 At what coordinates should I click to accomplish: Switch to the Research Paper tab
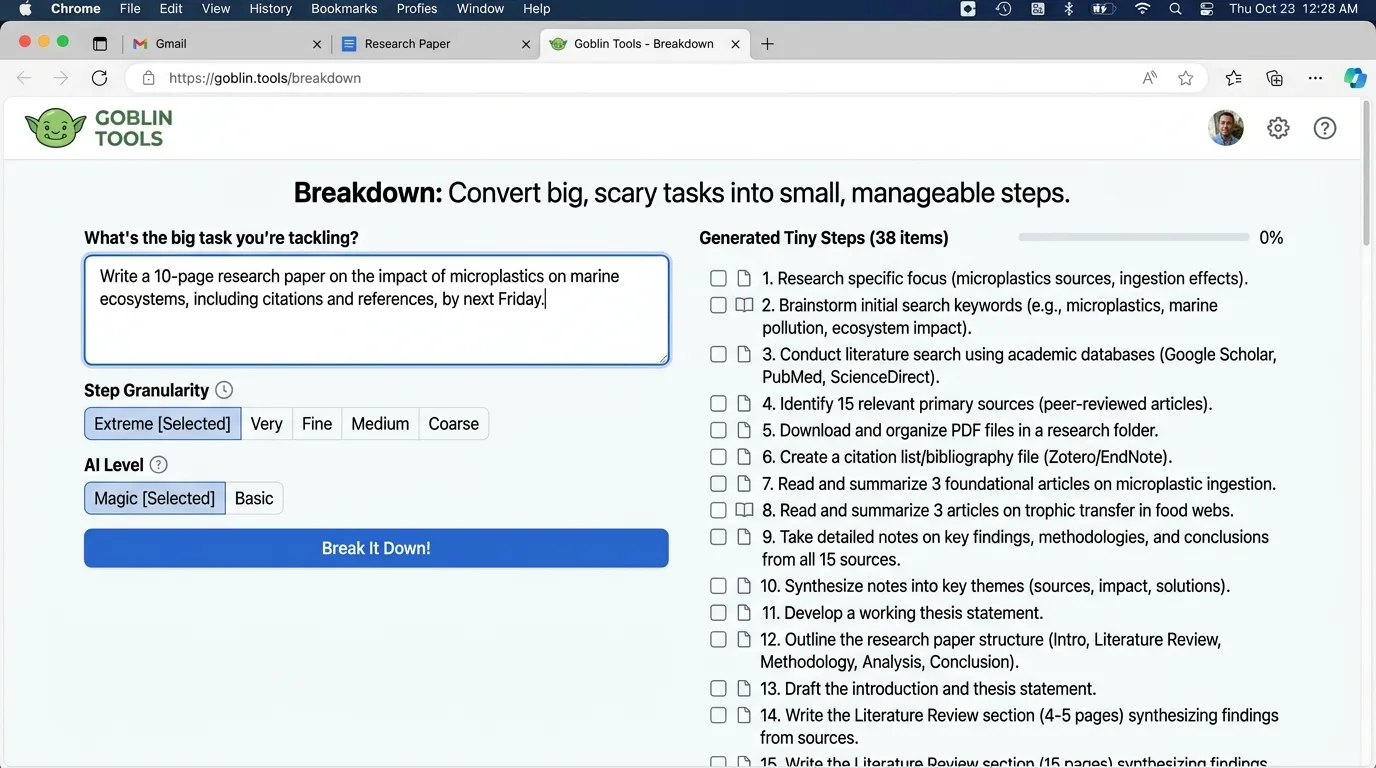click(x=435, y=44)
